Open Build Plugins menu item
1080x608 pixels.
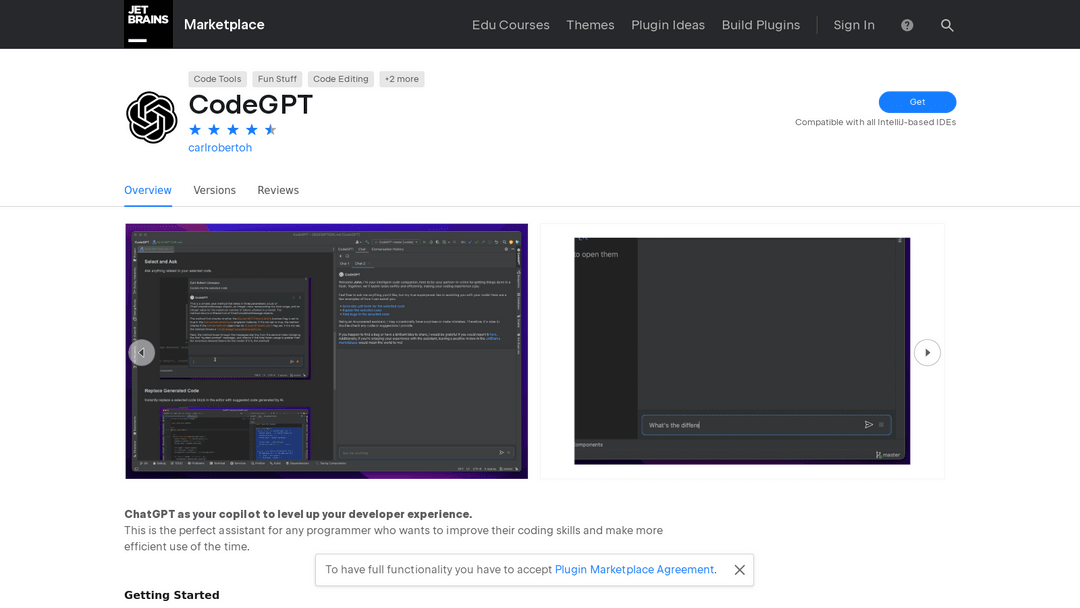761,25
